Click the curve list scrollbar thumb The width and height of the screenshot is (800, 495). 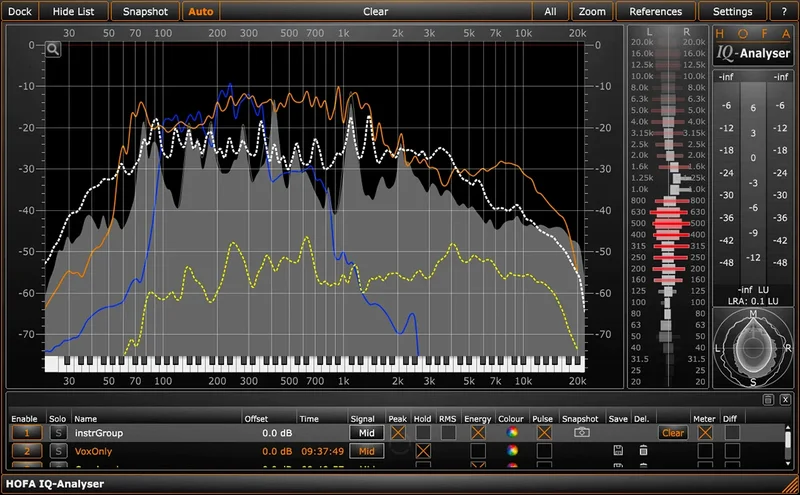point(789,440)
